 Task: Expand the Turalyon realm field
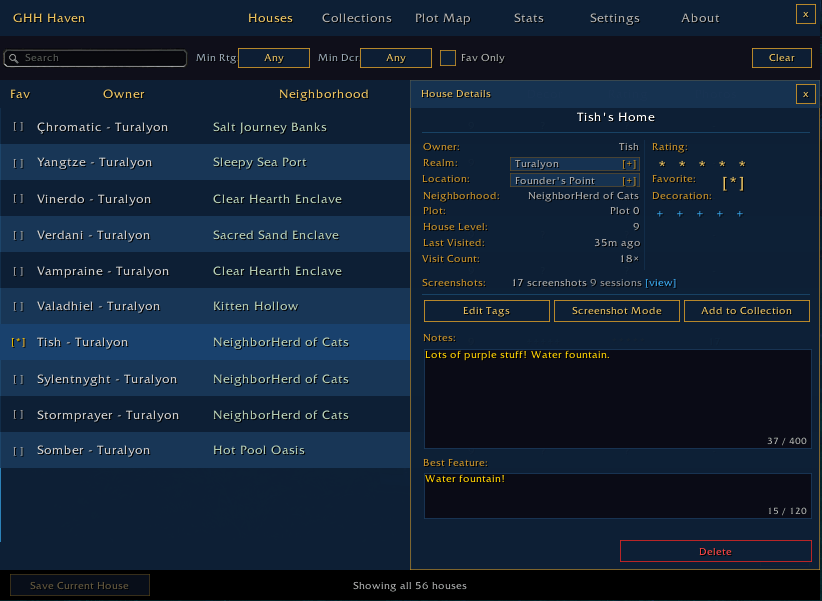point(629,164)
